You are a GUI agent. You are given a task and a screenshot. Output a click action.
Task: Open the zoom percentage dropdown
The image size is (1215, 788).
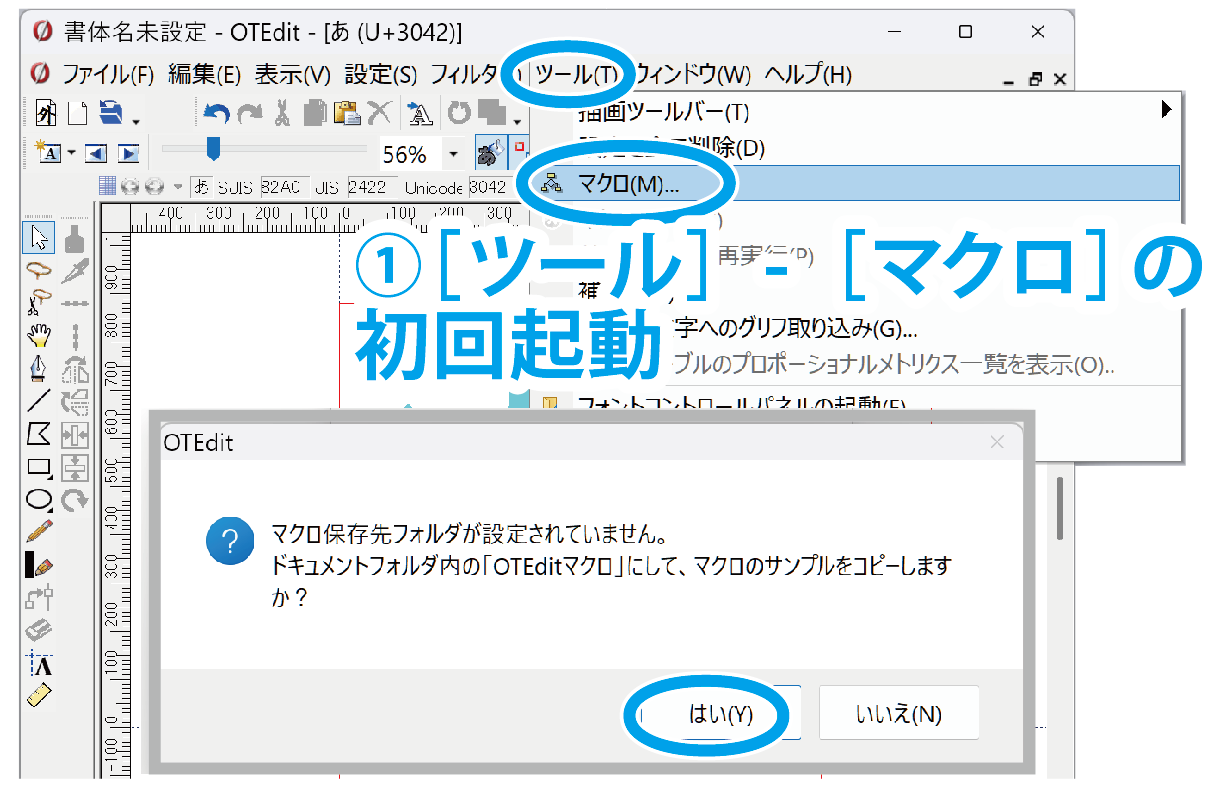coord(453,154)
